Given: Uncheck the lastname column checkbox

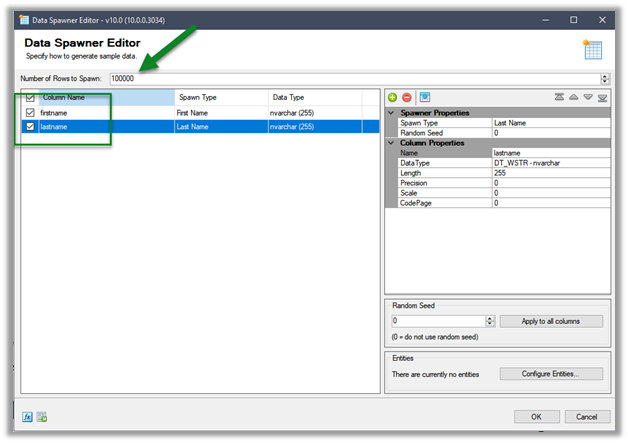Looking at the screenshot, I should (x=29, y=127).
